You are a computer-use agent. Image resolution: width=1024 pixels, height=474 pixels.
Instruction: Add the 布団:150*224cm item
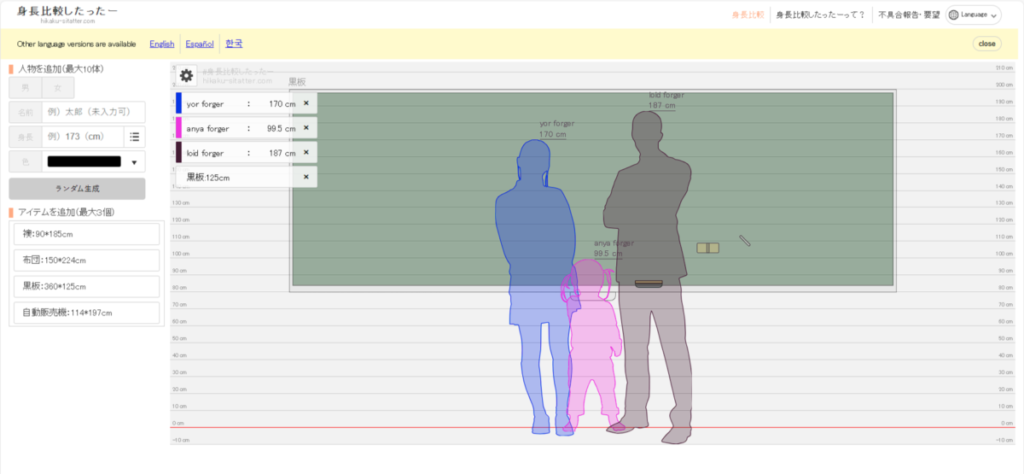pyautogui.click(x=87, y=260)
